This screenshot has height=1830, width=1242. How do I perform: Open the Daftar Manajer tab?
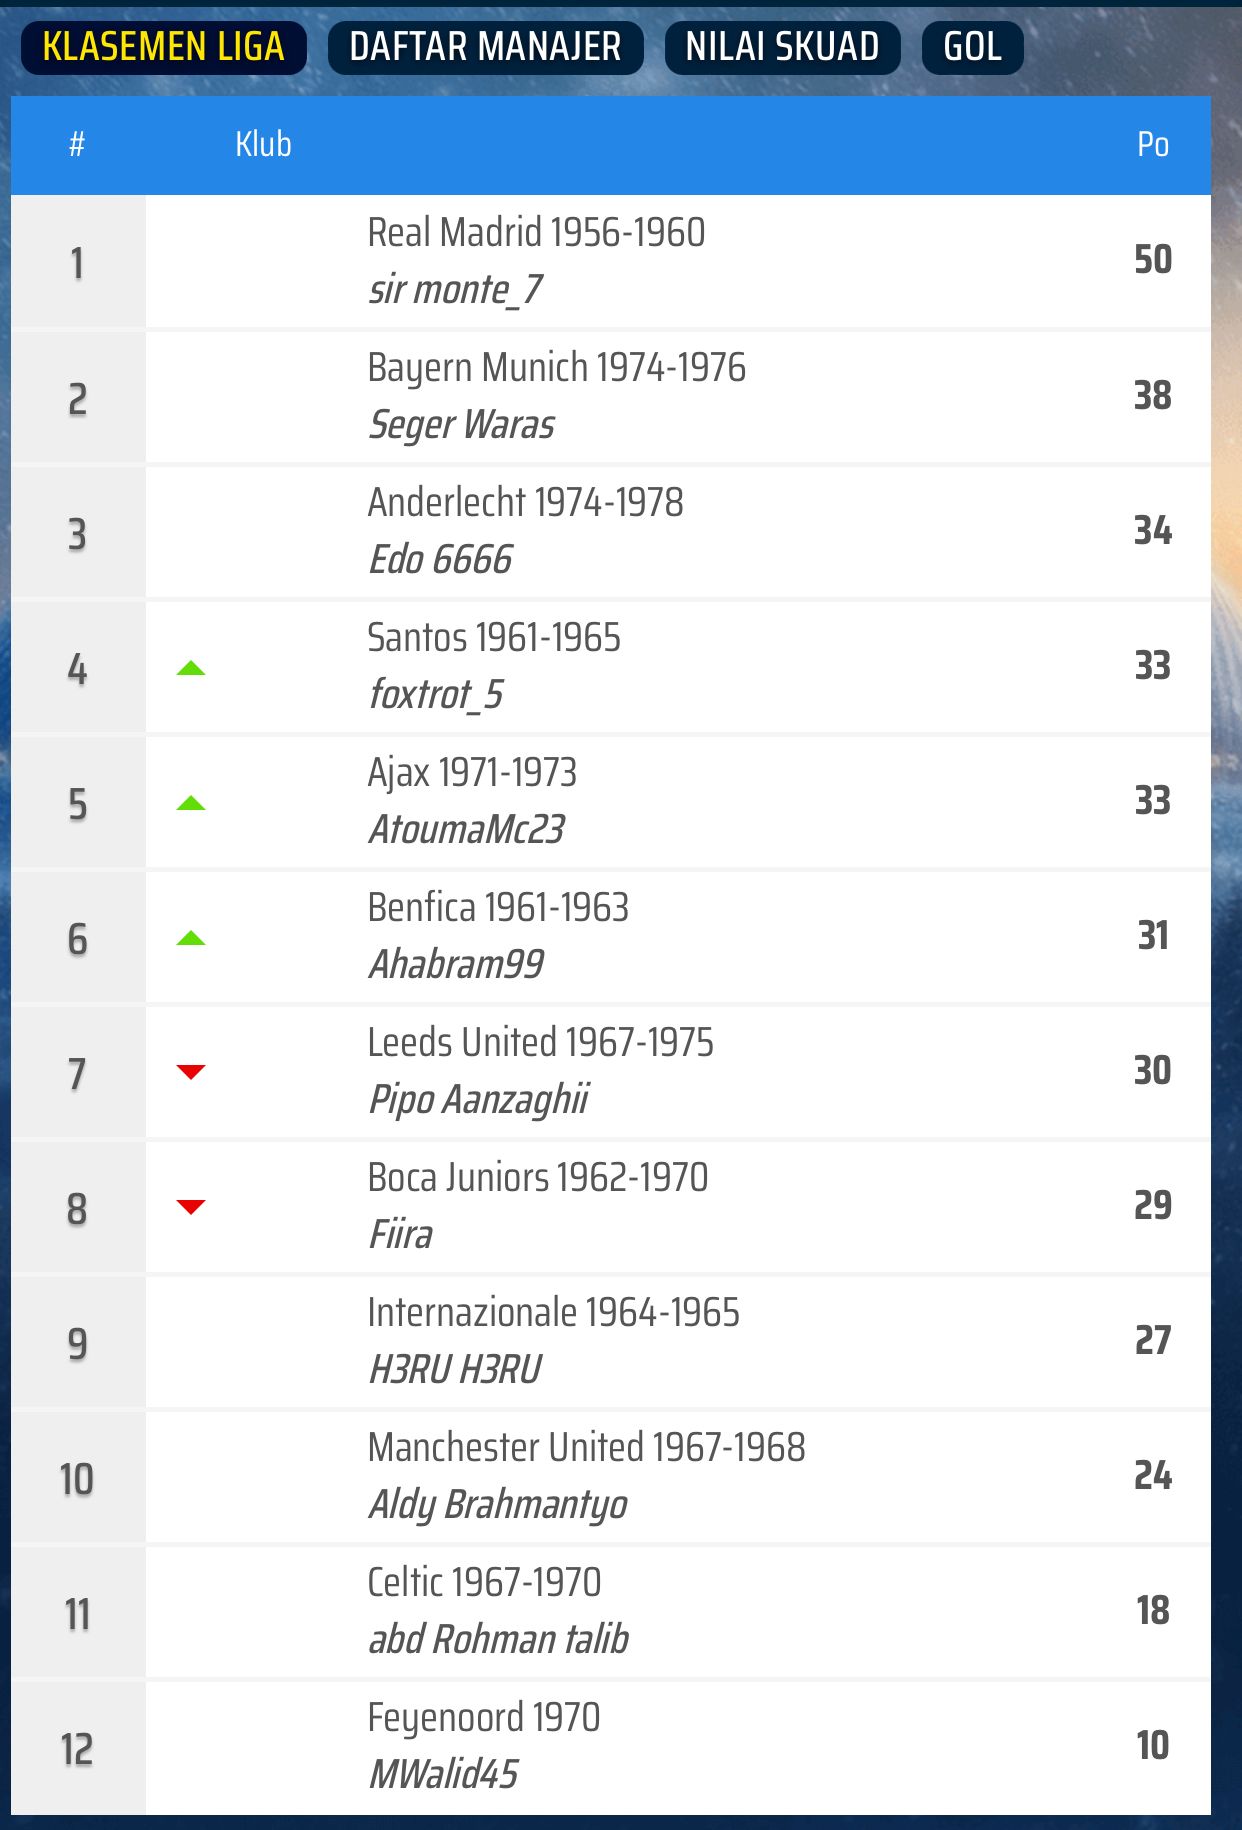485,47
